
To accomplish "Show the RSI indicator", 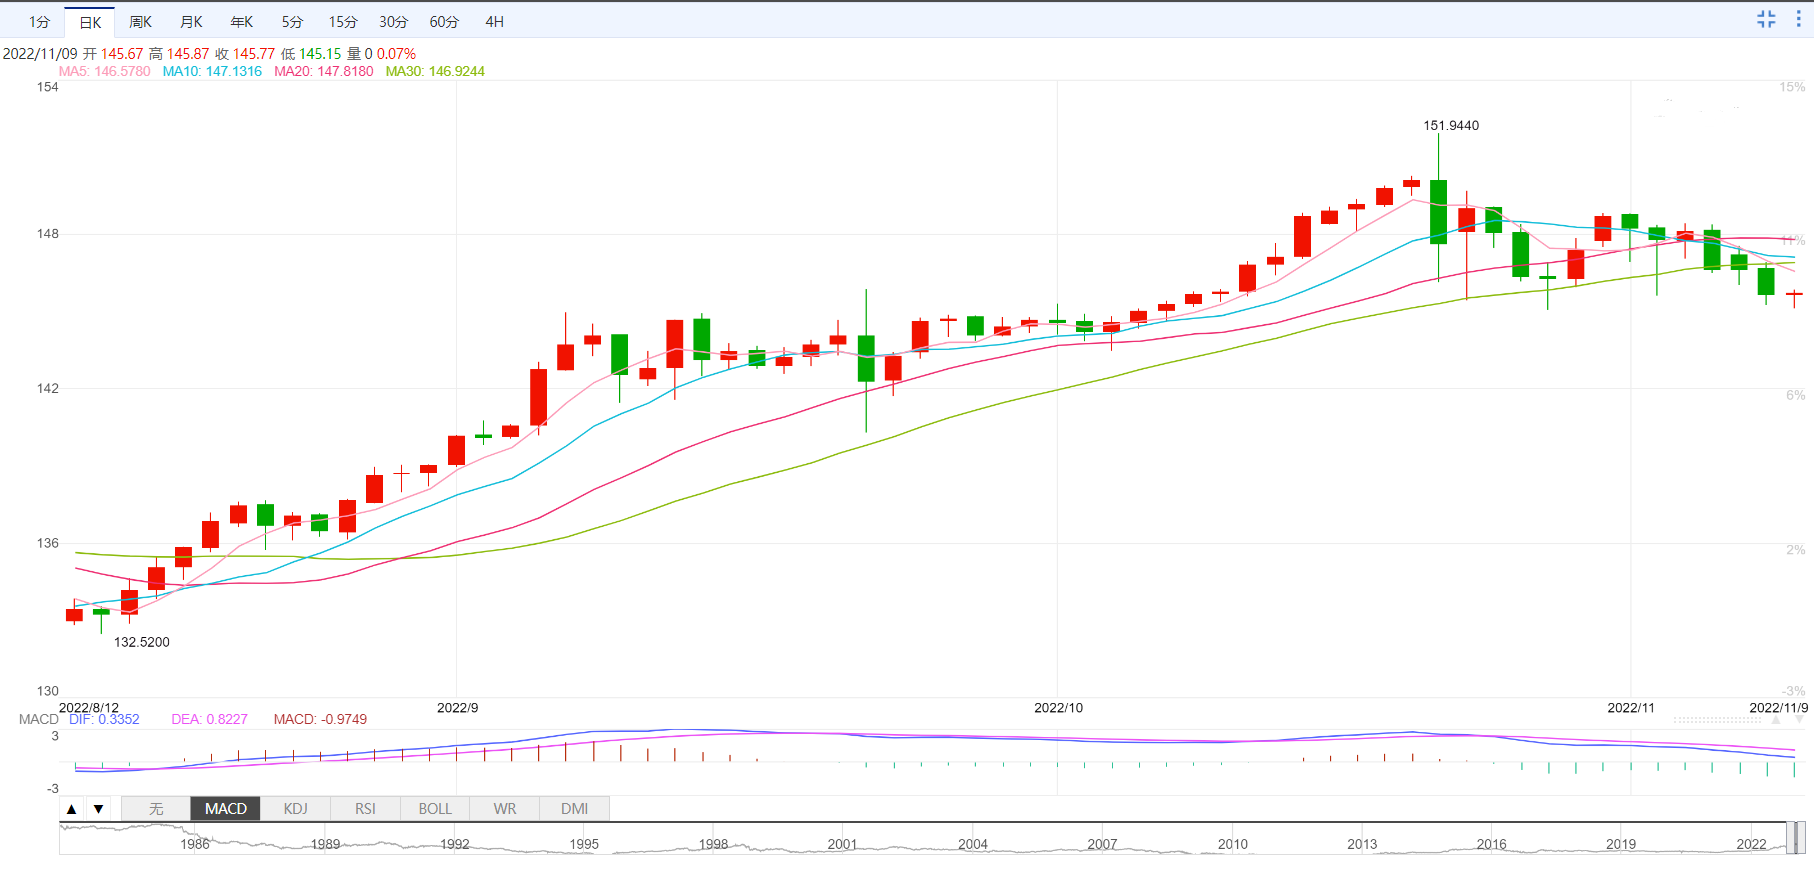I will click(x=365, y=809).
